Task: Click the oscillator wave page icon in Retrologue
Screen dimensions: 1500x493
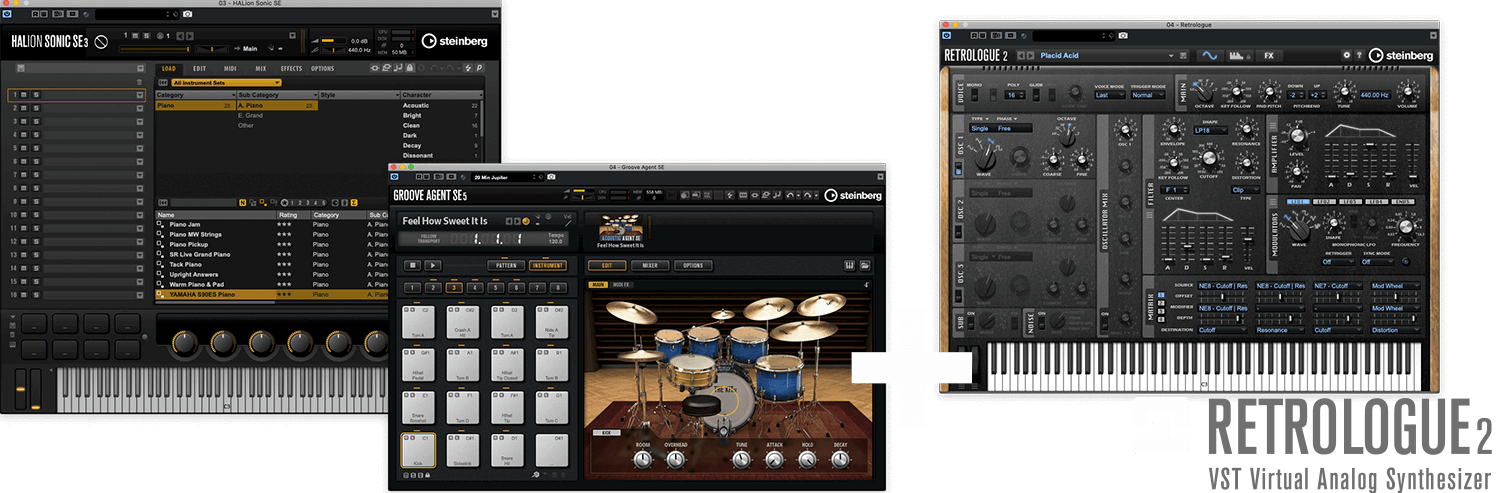Action: coord(1209,55)
